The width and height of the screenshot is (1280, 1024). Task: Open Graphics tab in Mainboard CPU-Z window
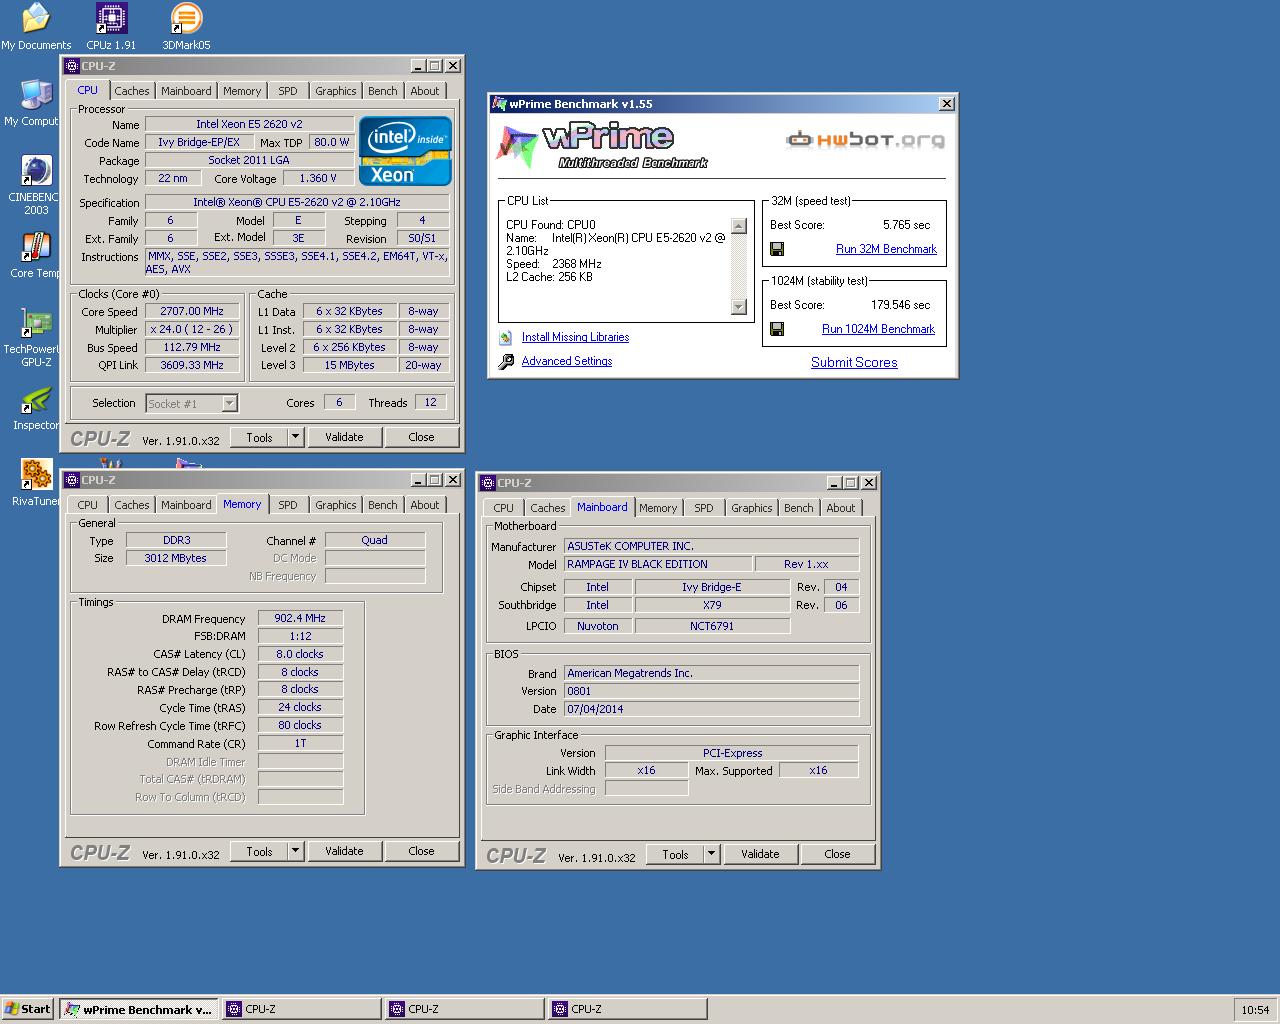coord(751,508)
